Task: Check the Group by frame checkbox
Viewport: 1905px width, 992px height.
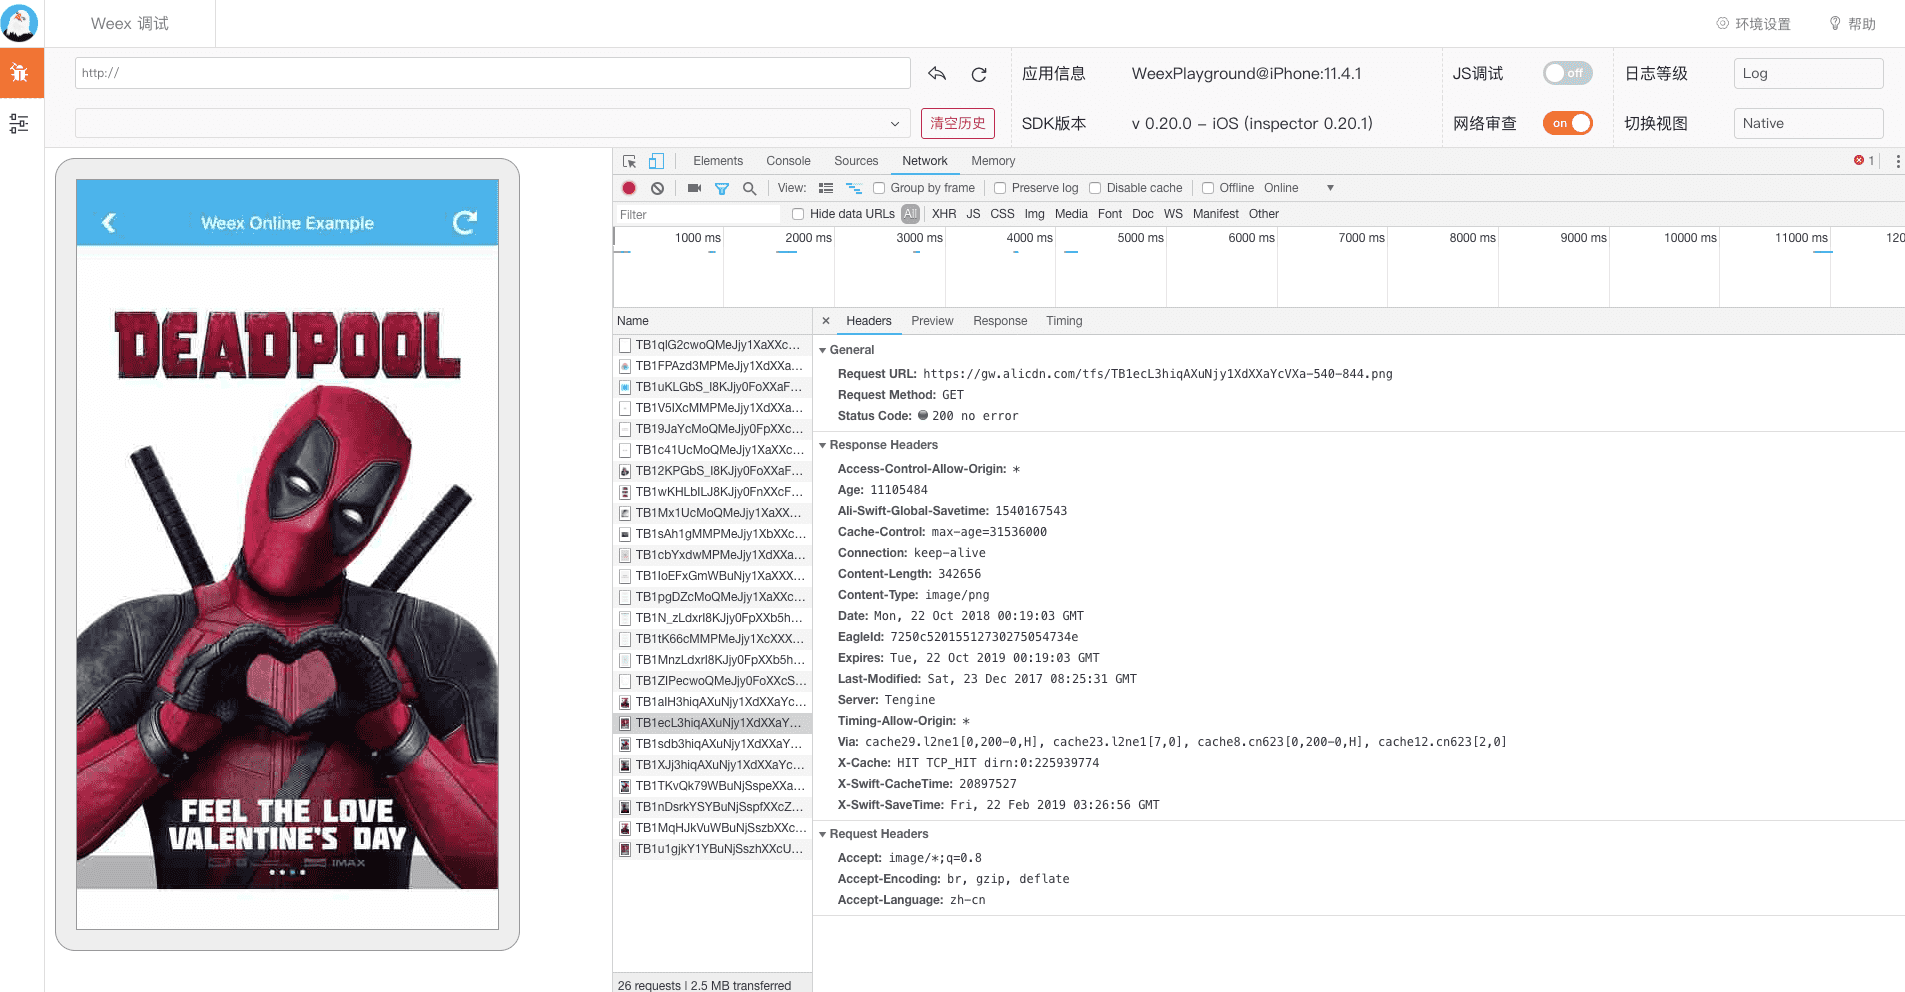Action: point(879,188)
